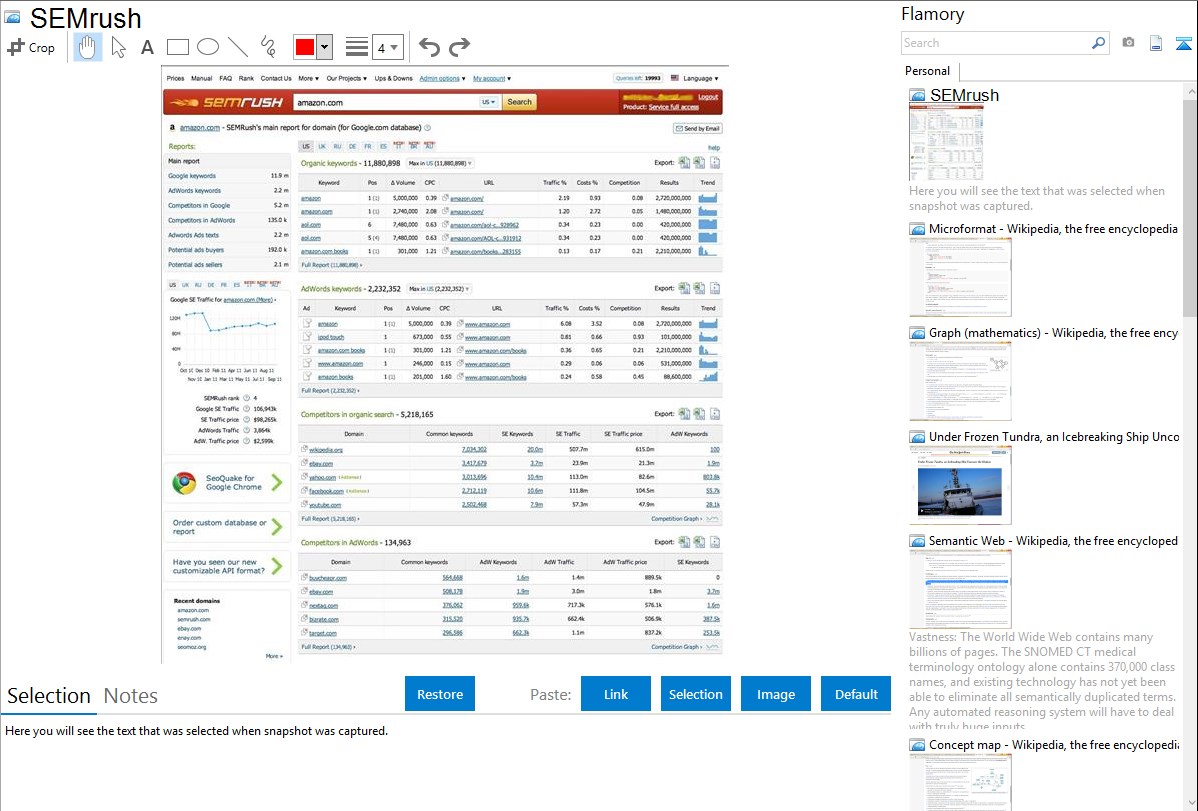The image size is (1198, 811).
Task: Activate the Crop tool
Action: [31, 47]
